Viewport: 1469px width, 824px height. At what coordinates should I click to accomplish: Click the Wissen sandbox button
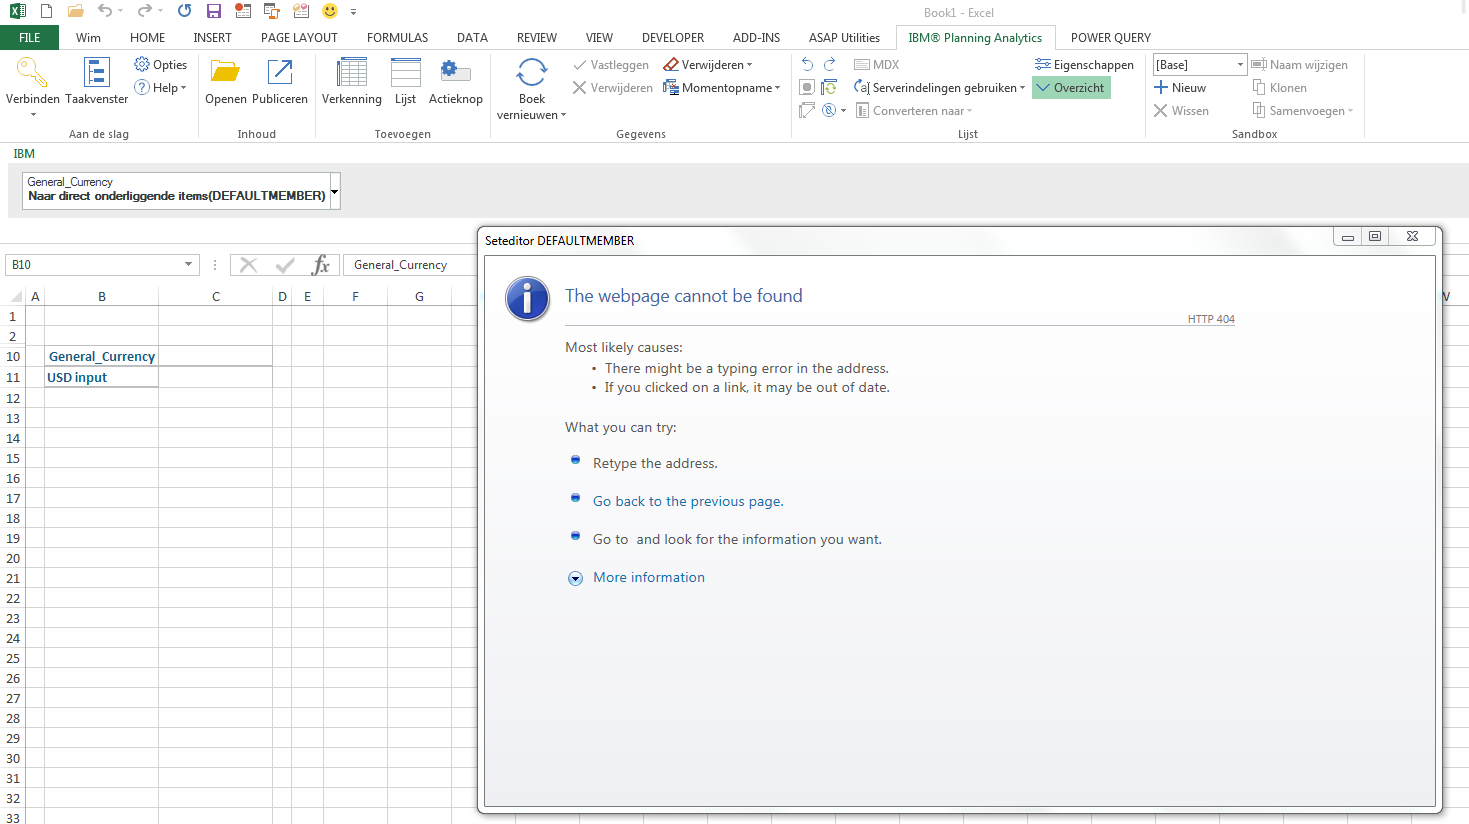click(x=1181, y=111)
